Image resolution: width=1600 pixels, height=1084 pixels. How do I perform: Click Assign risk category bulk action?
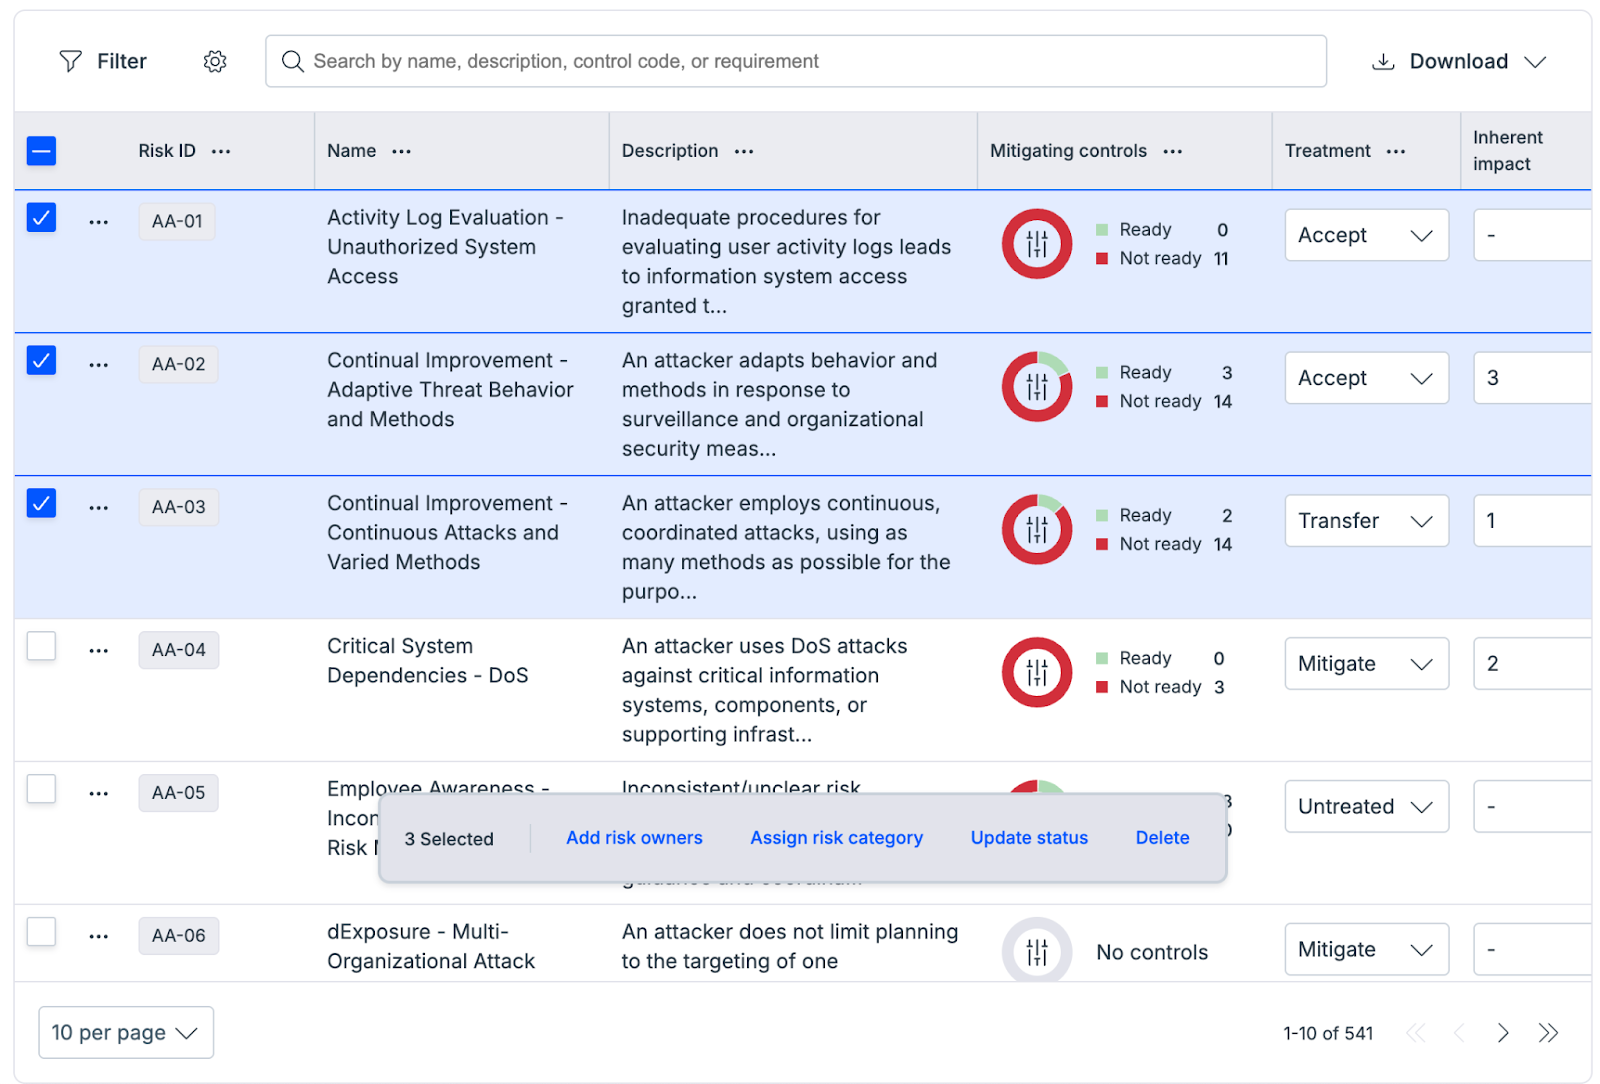pos(836,838)
